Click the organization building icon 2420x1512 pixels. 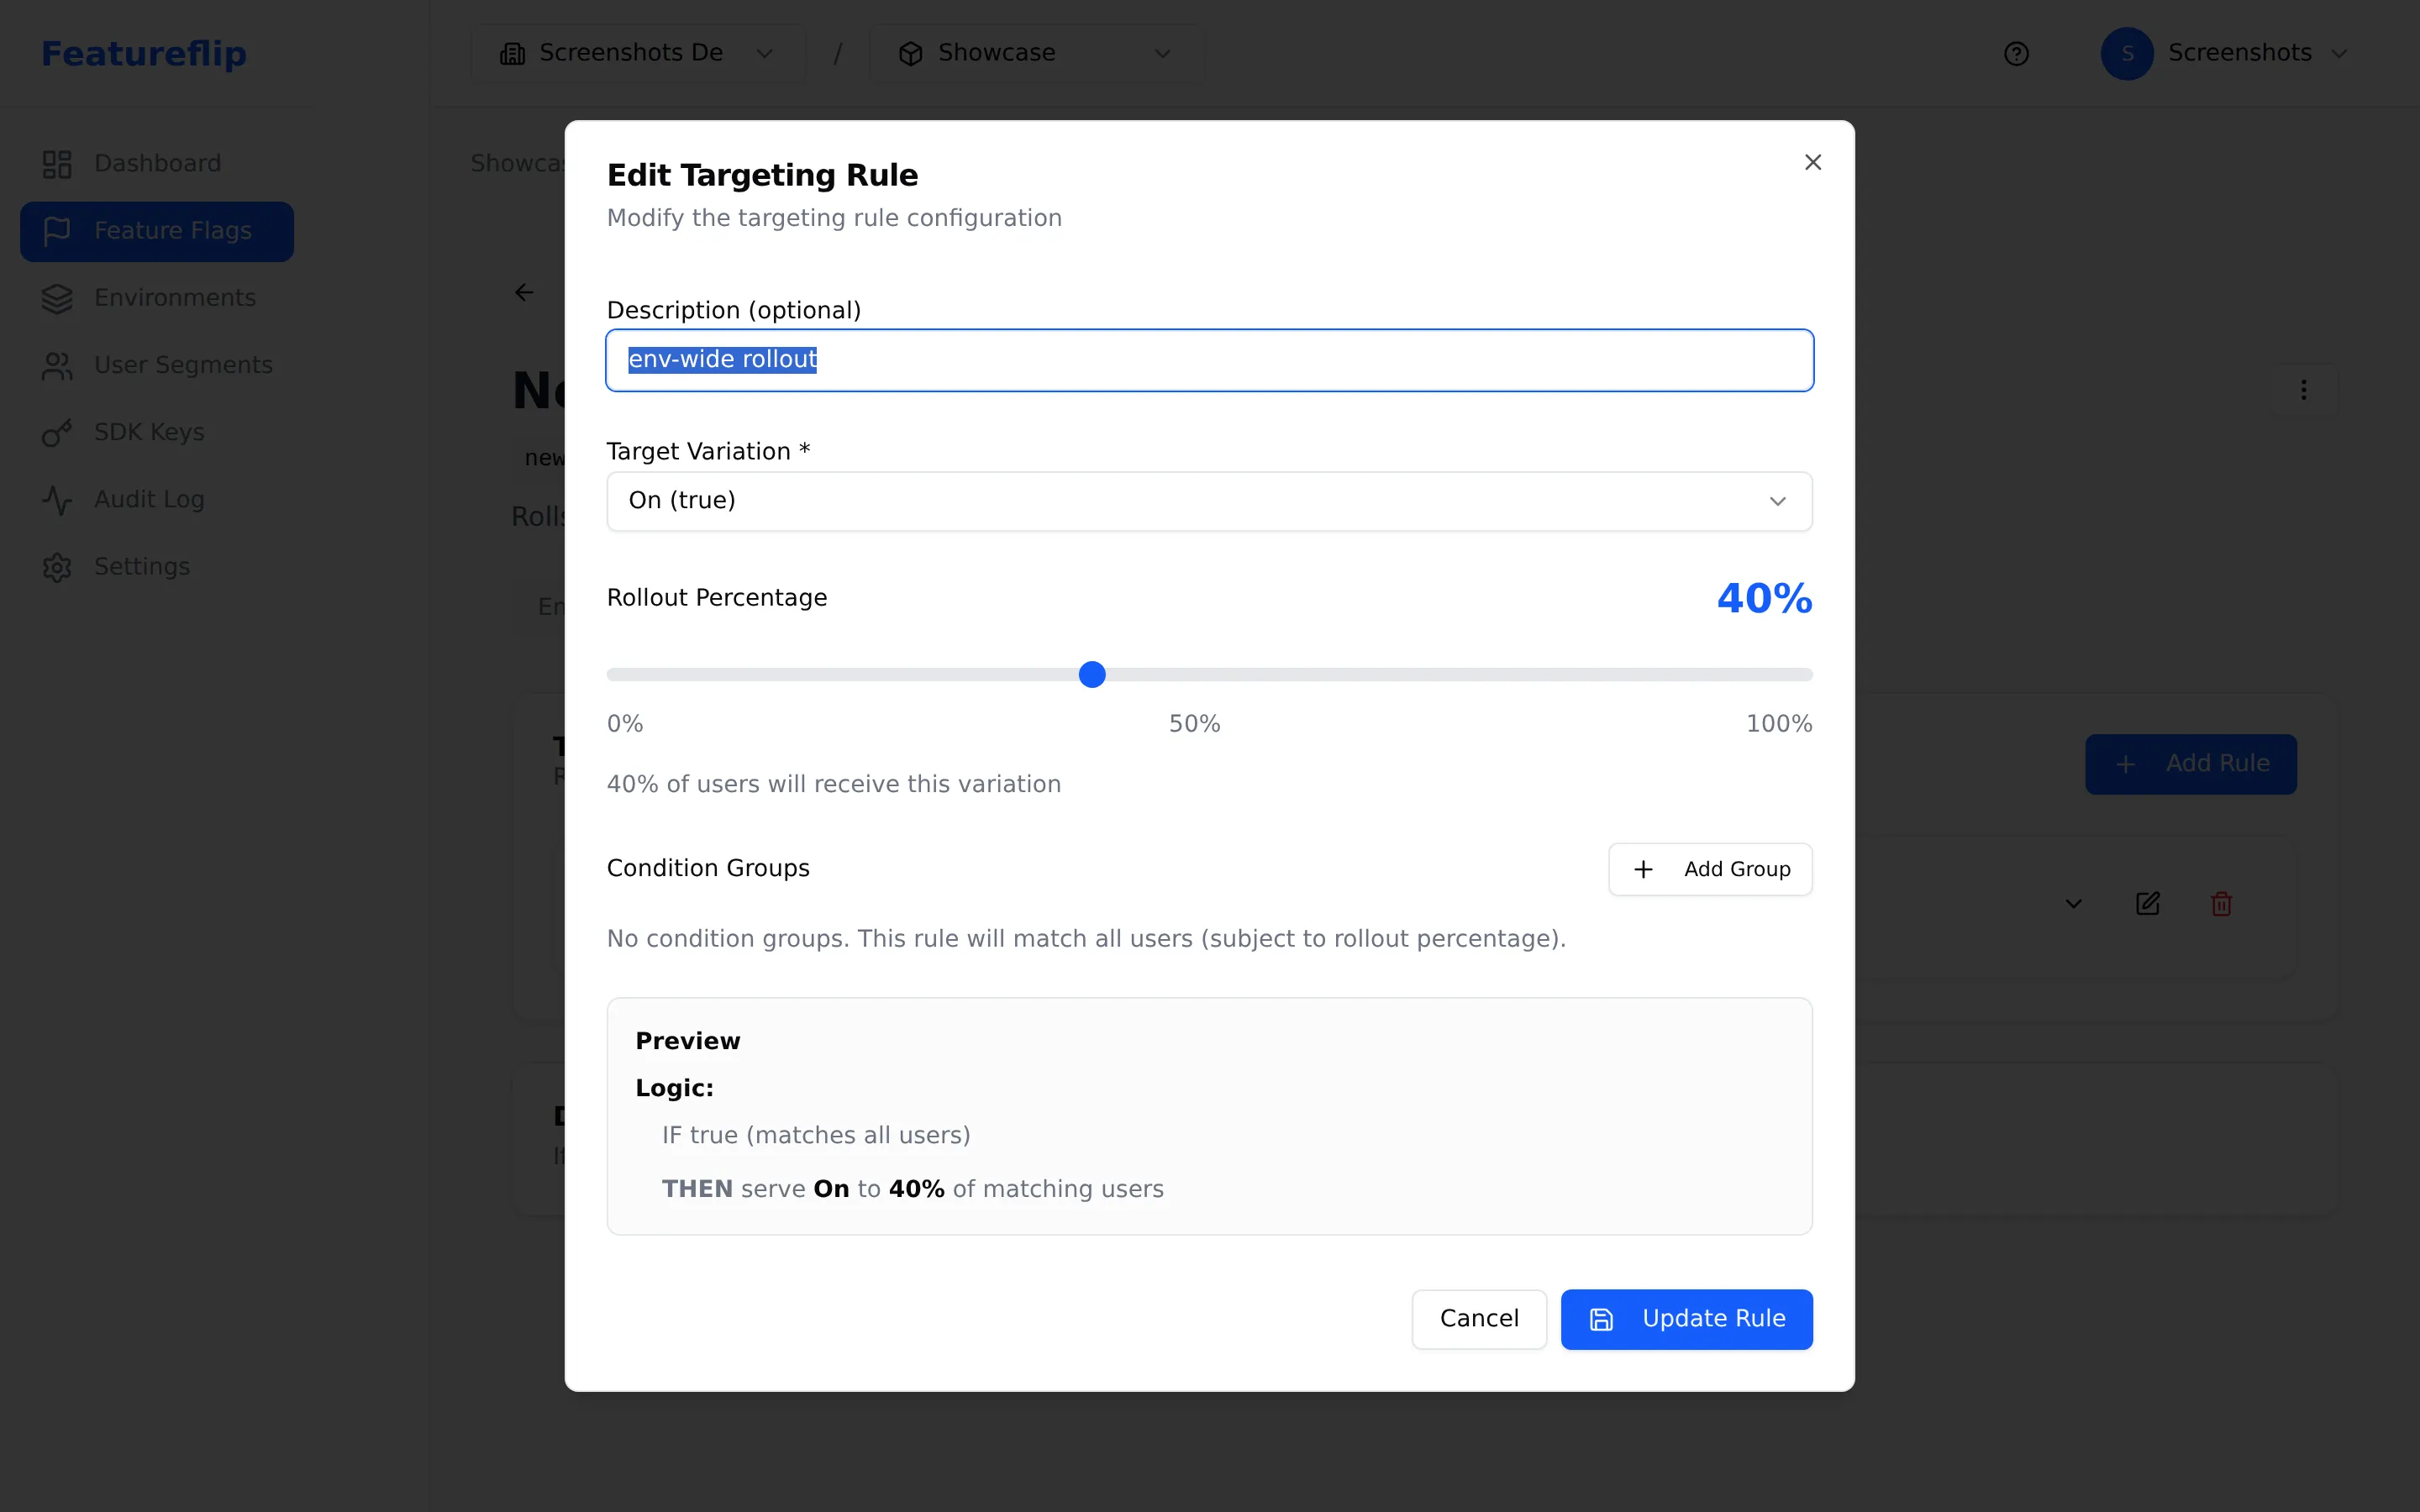(x=512, y=53)
